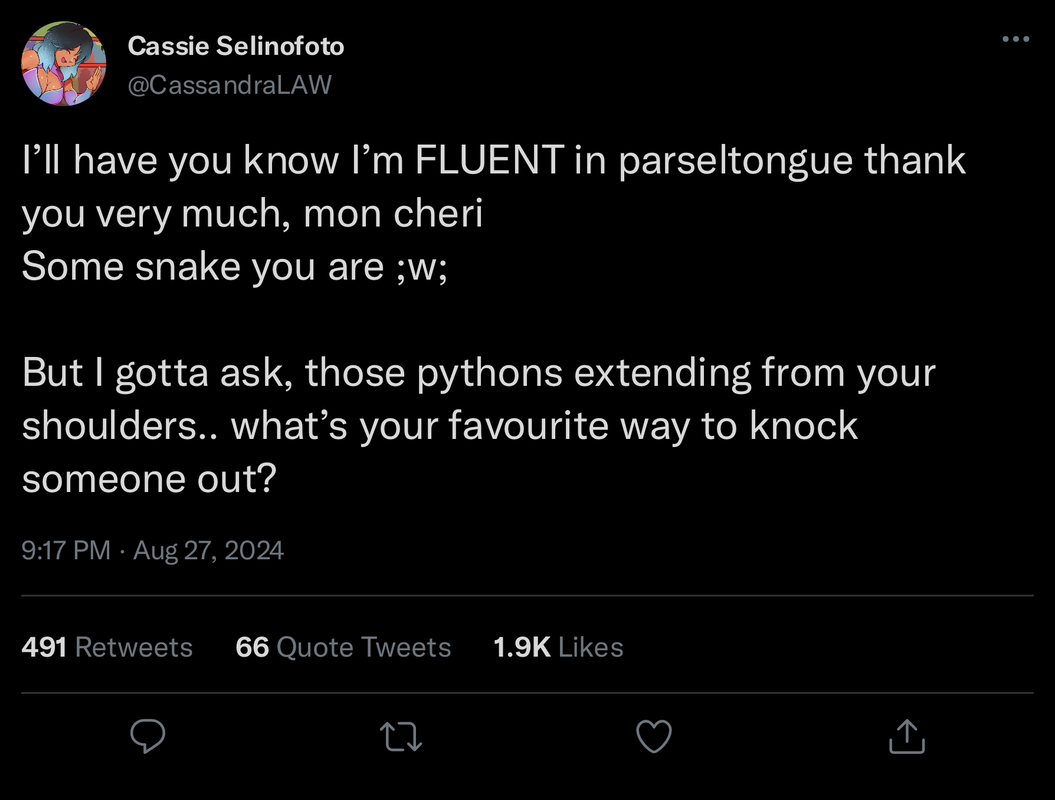Viewport: 1055px width, 800px height.
Task: Click the line "Some snake you are ;w;"
Action: 235,267
